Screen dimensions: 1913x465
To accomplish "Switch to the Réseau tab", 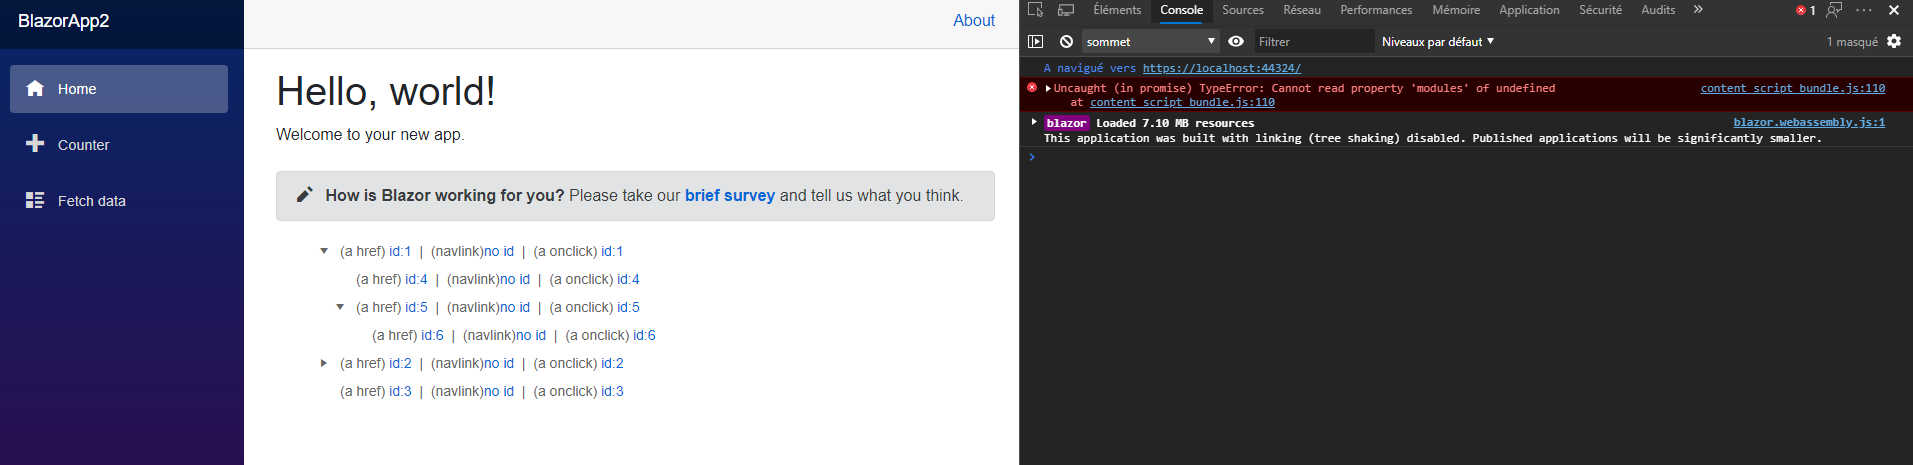I will [x=1301, y=10].
